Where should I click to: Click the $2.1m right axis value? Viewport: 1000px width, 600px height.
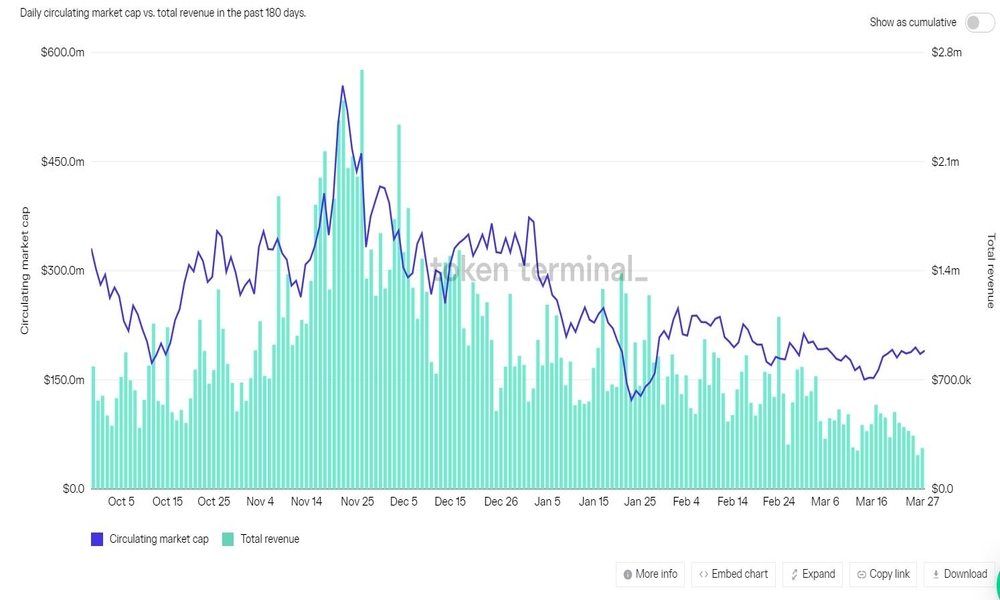945,162
